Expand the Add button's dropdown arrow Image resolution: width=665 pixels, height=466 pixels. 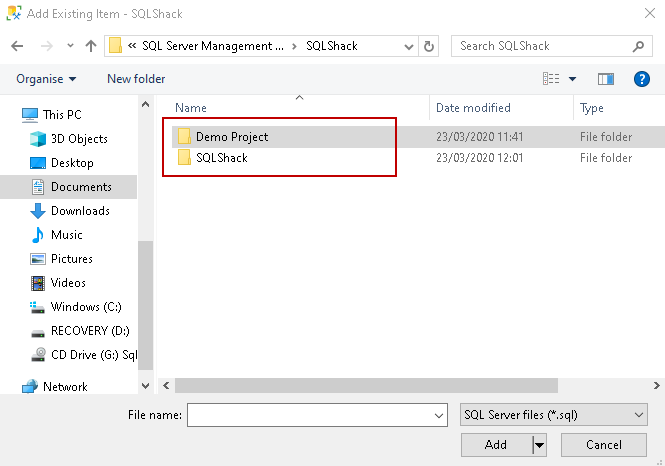pyautogui.click(x=539, y=445)
